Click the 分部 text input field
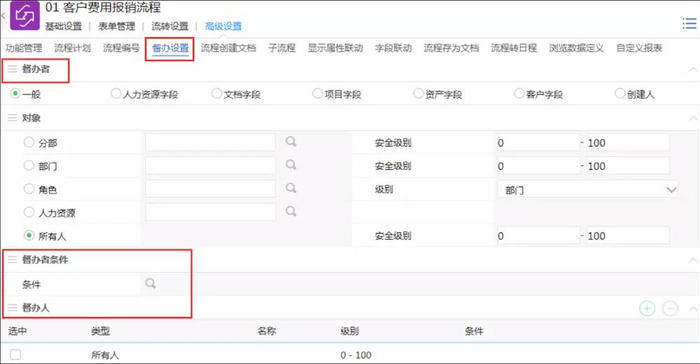Image resolution: width=700 pixels, height=364 pixels. [x=210, y=142]
